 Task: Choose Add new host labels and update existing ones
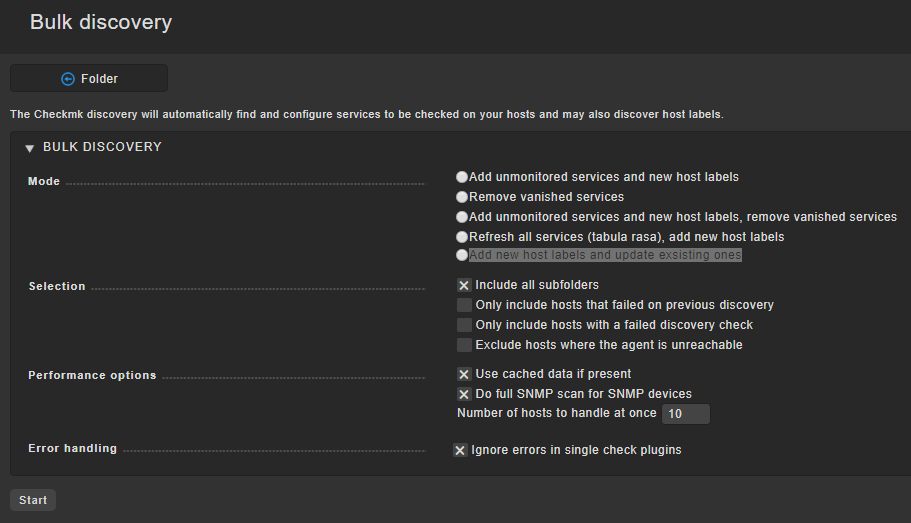(462, 255)
